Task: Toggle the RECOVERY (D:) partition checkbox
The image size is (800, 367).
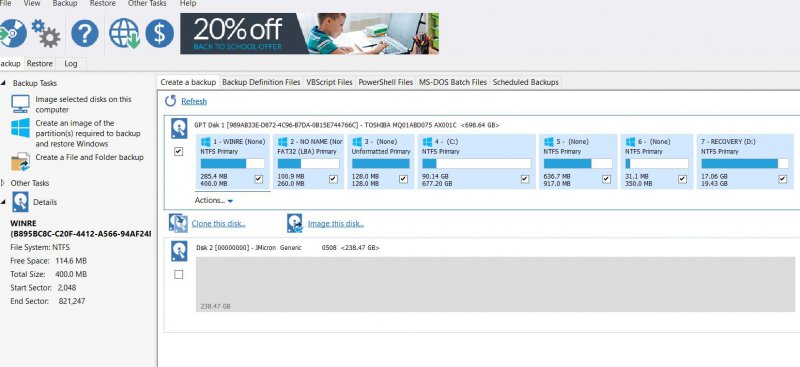Action: coord(782,179)
